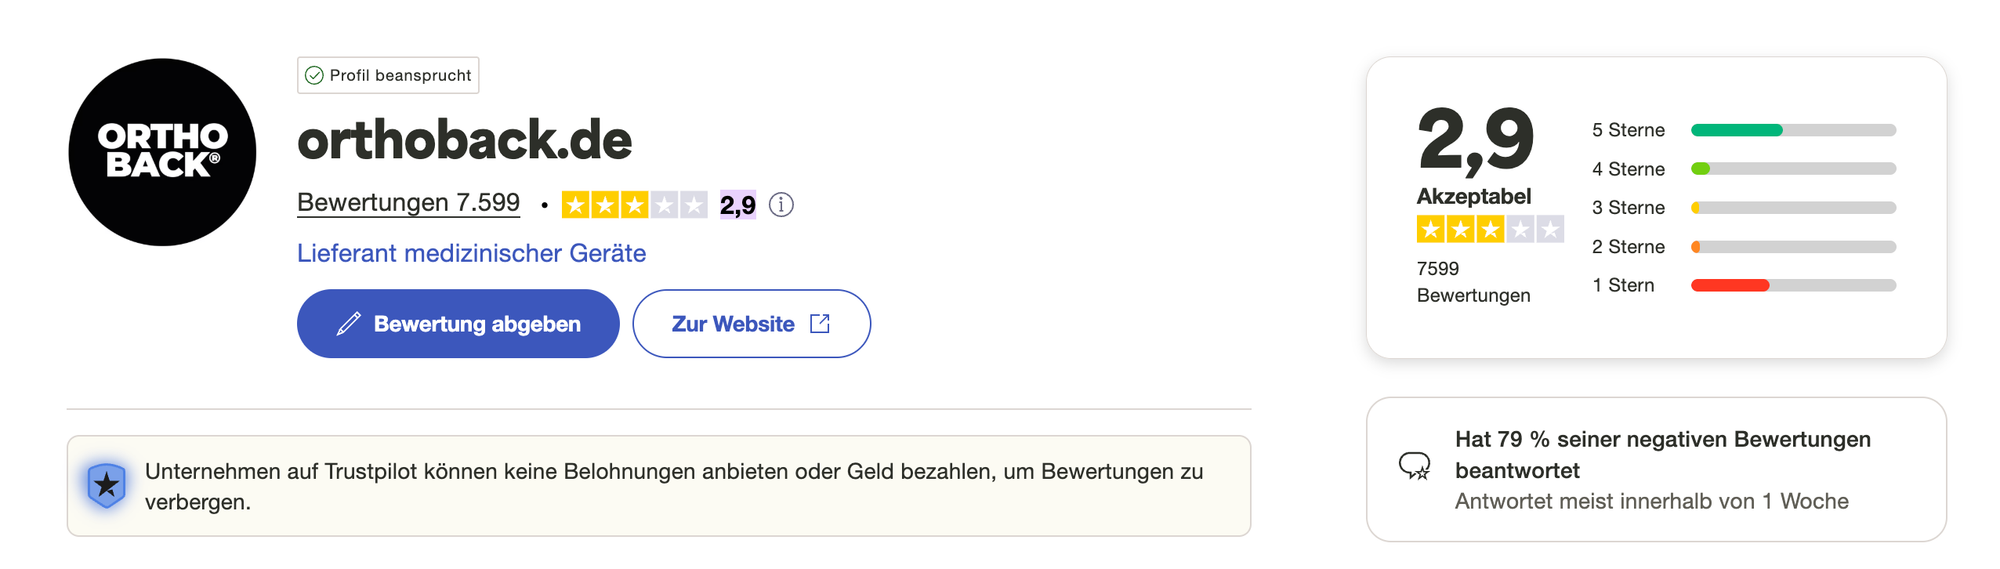Click the blue shield star icon in the notice
The width and height of the screenshot is (2000, 569).
pos(106,486)
